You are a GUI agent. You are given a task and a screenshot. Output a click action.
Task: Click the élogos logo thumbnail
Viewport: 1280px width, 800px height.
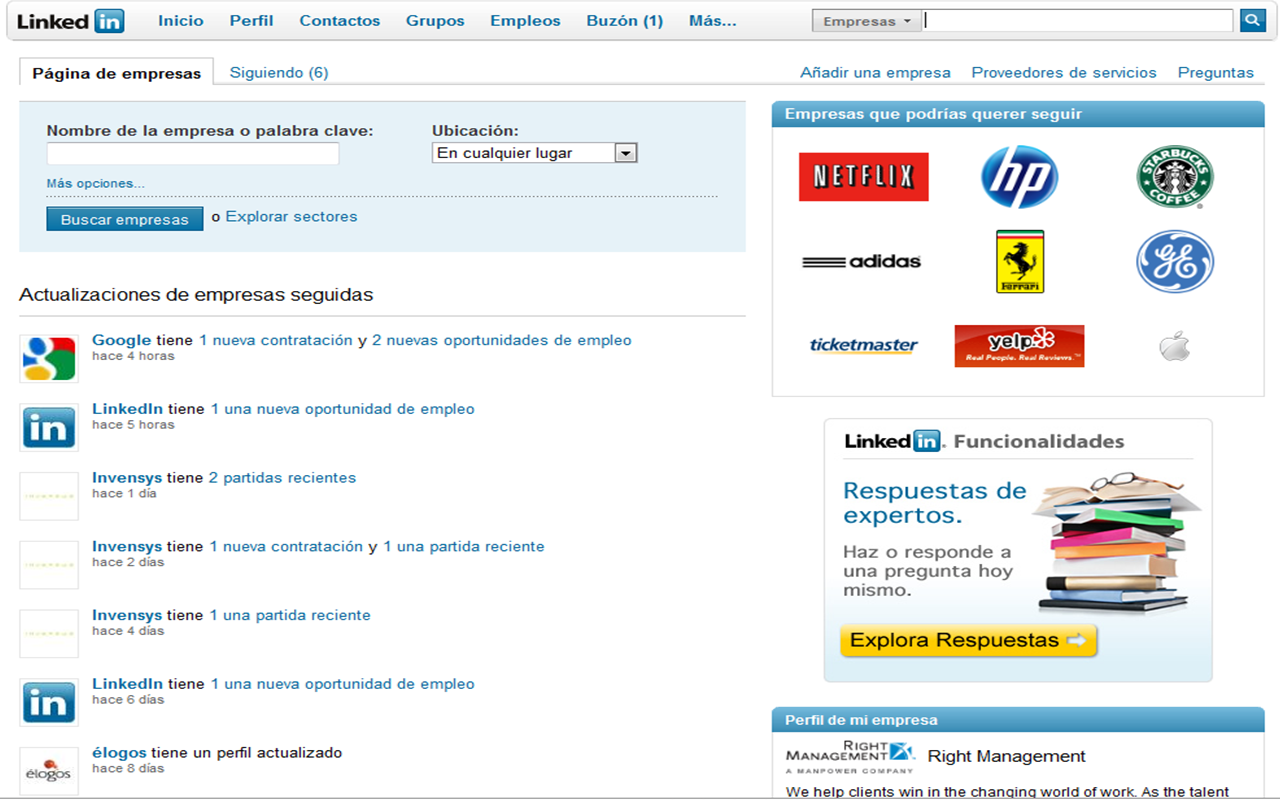coord(49,771)
